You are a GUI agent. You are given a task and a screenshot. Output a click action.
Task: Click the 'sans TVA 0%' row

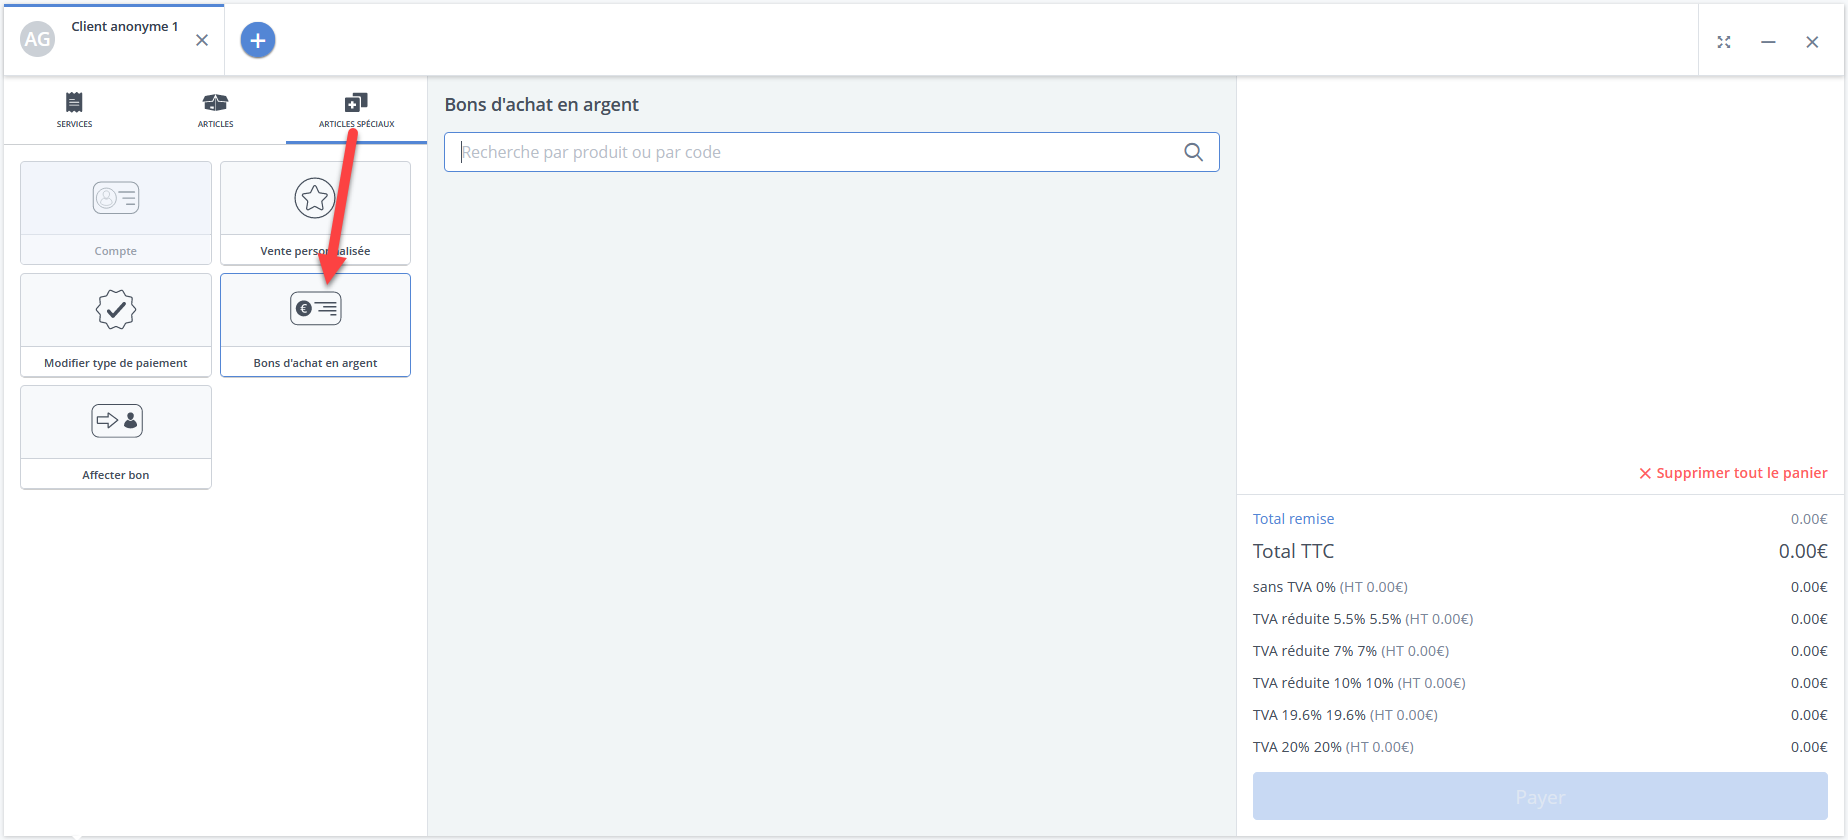coord(1540,587)
